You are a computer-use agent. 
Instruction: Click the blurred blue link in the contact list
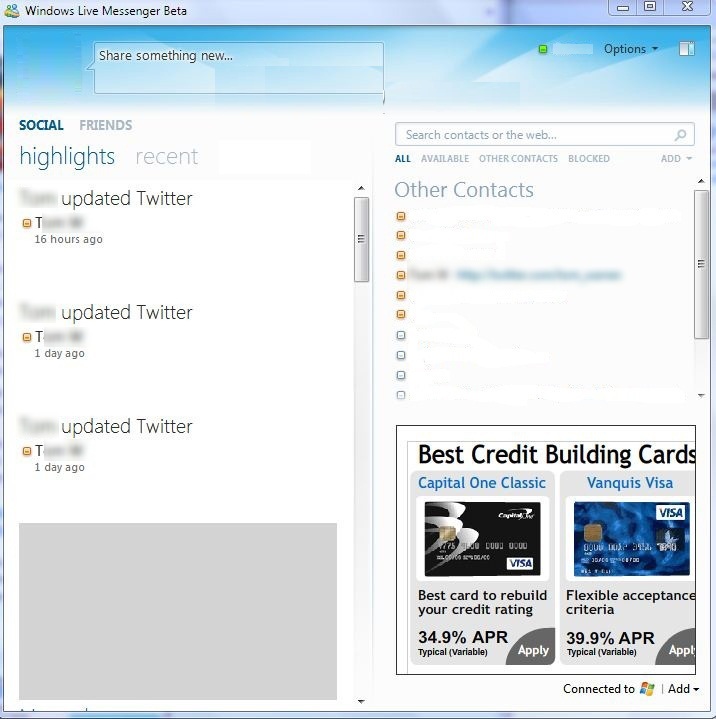pos(539,275)
